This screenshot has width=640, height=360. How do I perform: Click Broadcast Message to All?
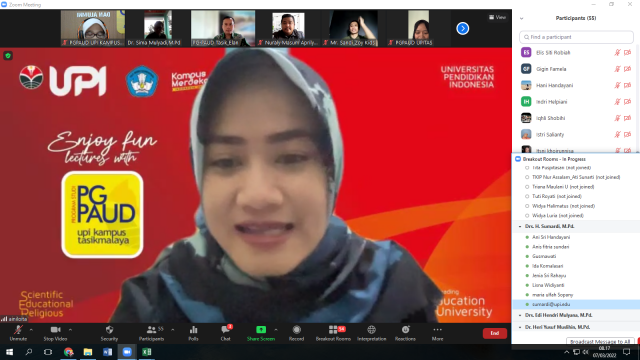[x=600, y=341]
